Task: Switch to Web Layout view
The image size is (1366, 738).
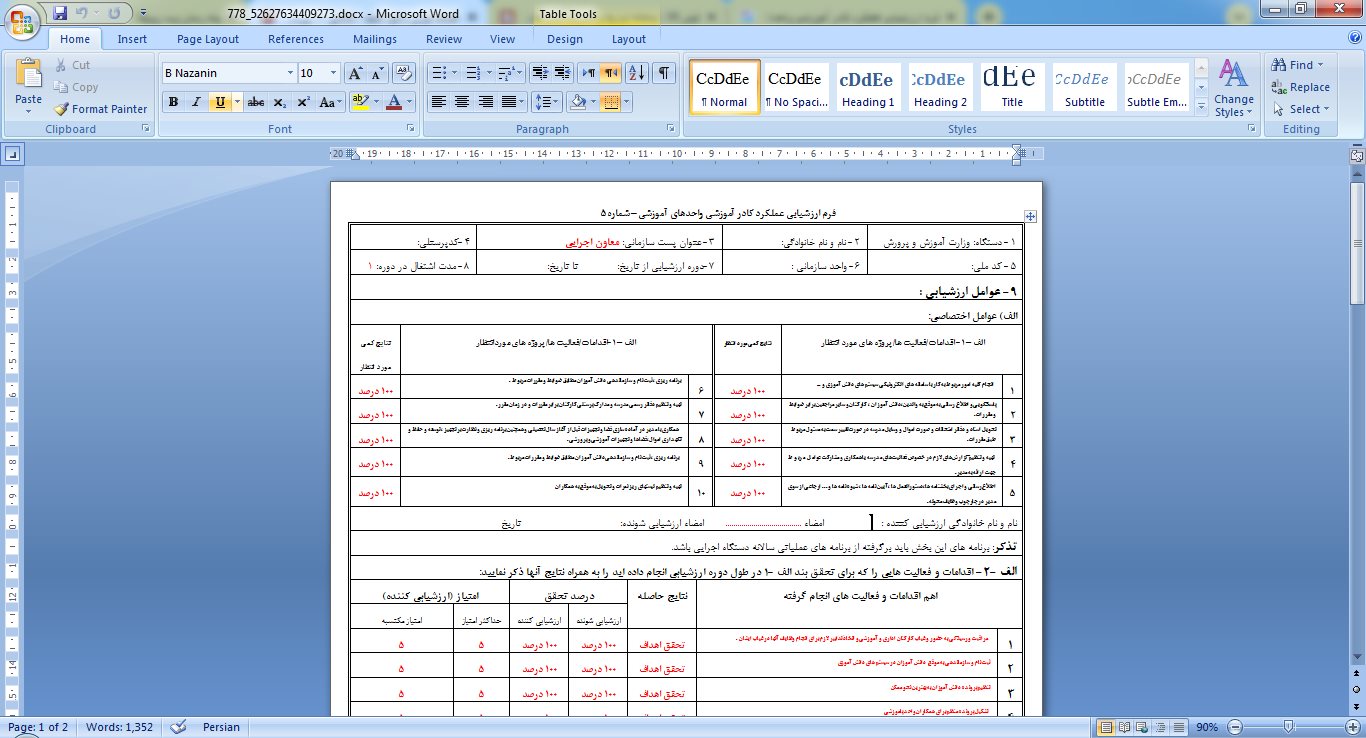Action: (1142, 727)
